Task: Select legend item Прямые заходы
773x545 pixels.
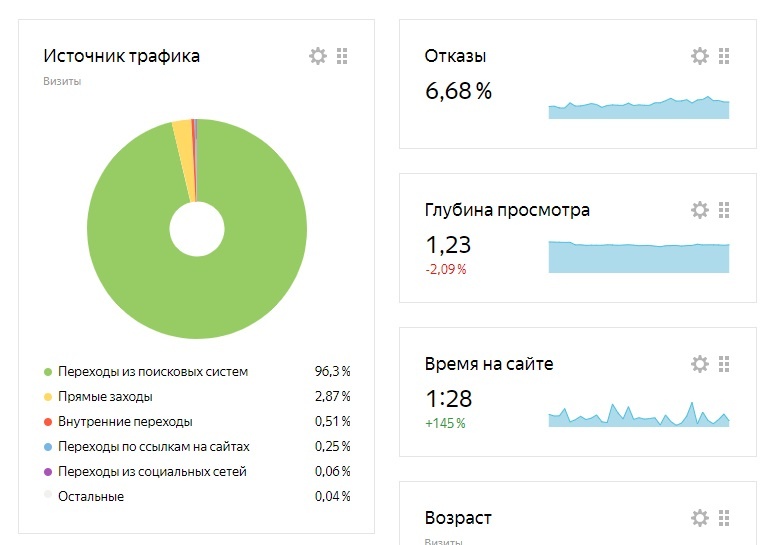Action: pos(105,397)
